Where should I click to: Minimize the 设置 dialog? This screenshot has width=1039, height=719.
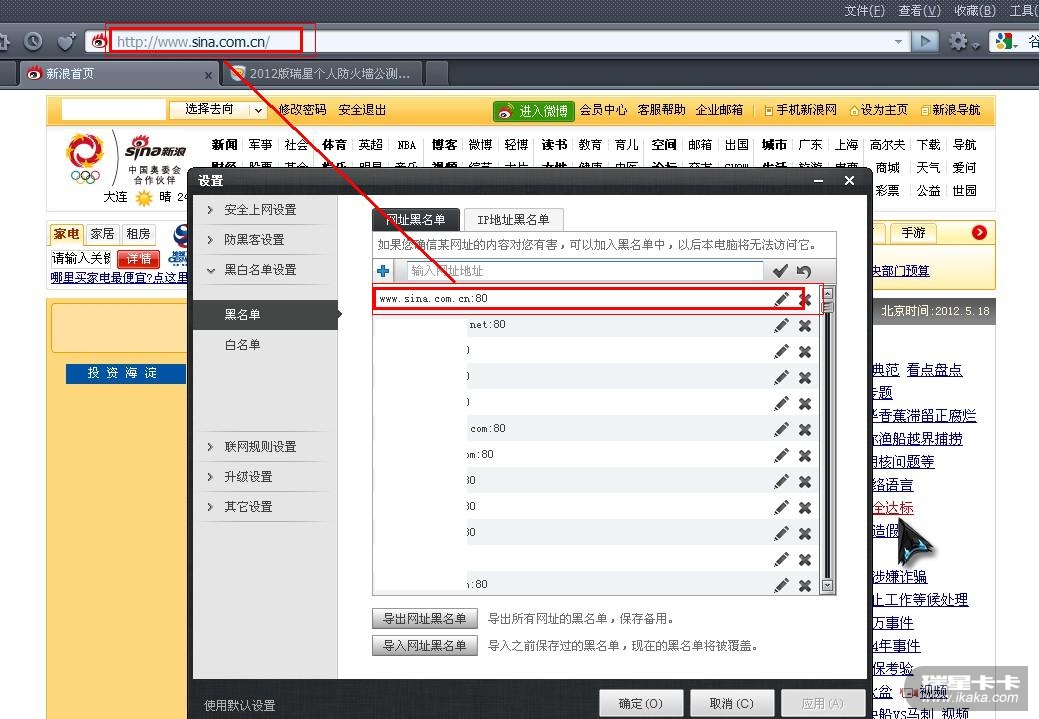[x=819, y=180]
